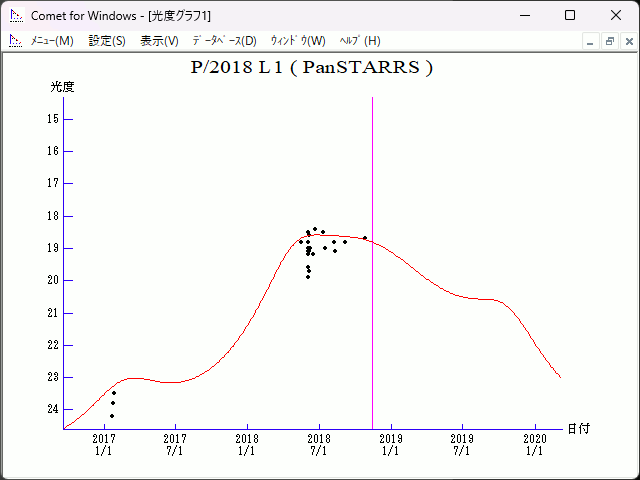Viewport: 640px width, 480px height.
Task: Open the ウィンドウ(W) menu
Action: click(x=298, y=41)
